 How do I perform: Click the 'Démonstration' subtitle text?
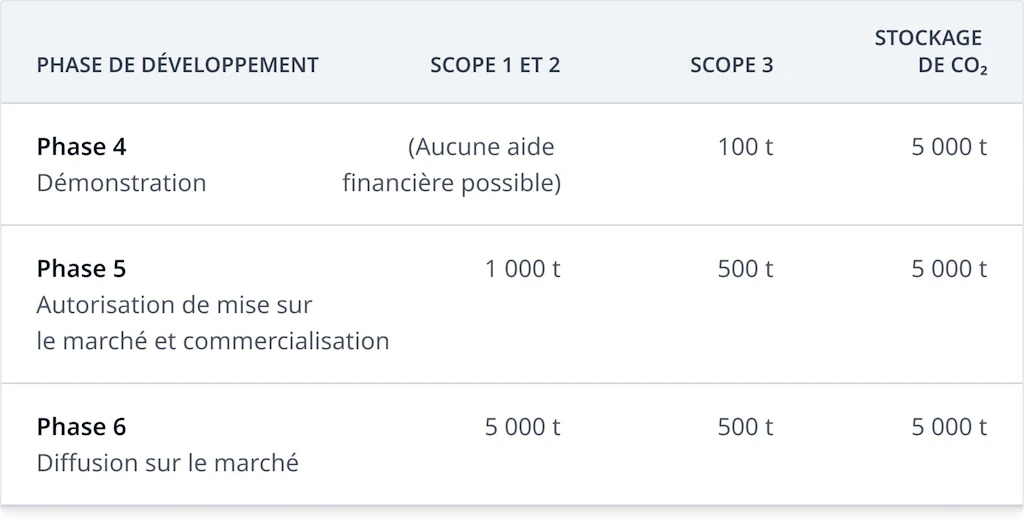[x=121, y=183]
